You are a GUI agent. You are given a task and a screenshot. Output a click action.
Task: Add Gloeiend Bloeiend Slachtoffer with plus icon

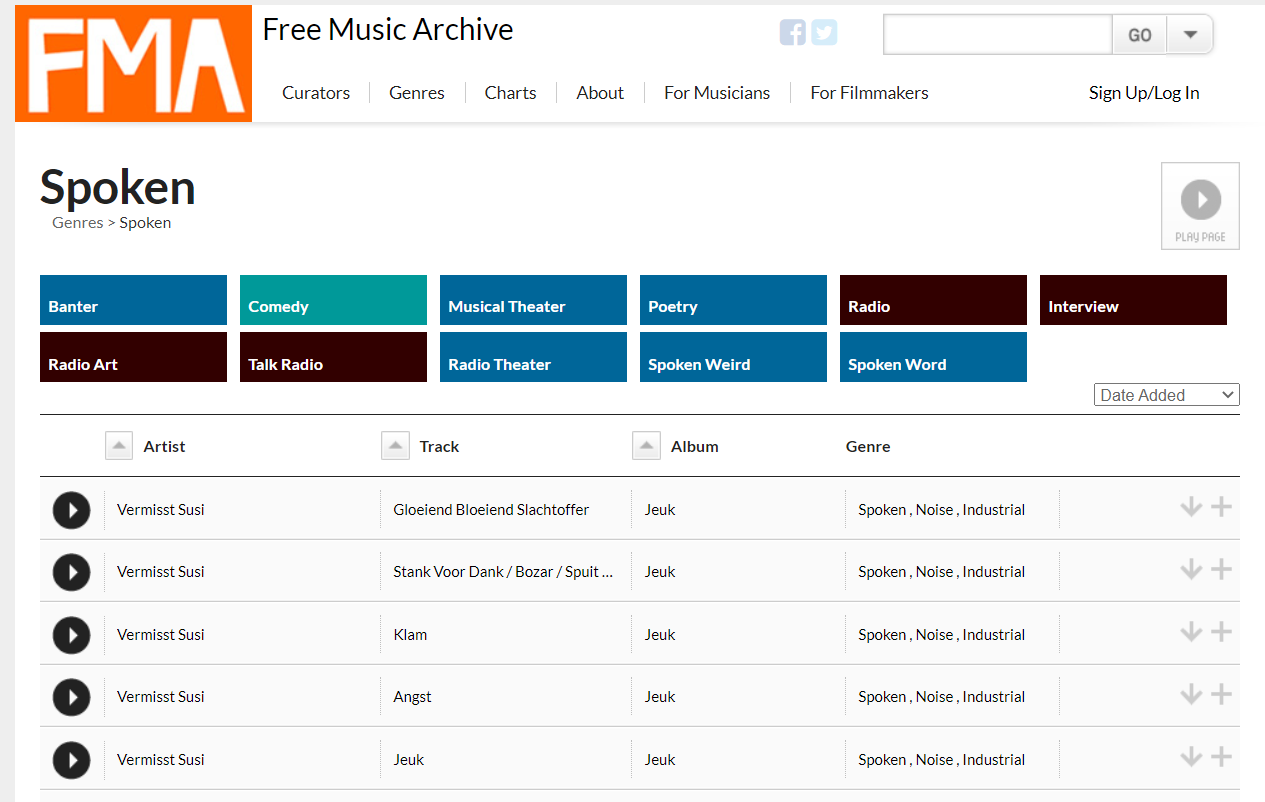click(x=1221, y=507)
